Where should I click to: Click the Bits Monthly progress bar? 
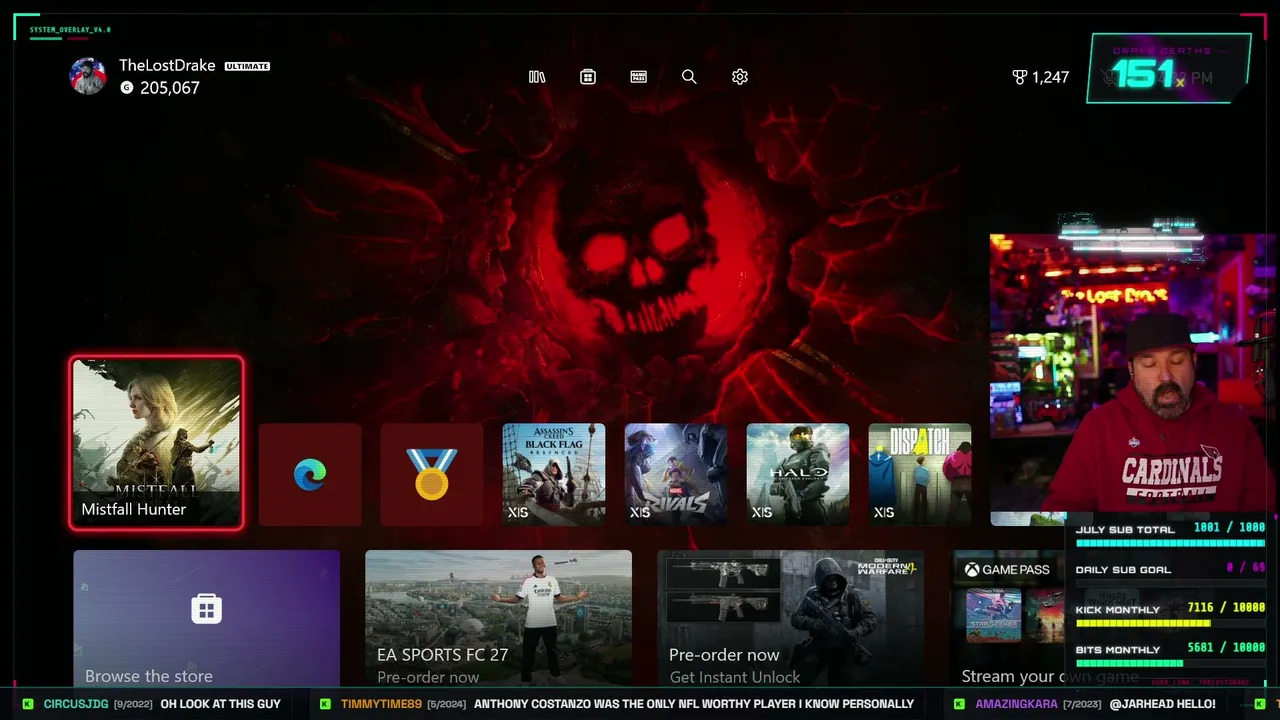click(x=1169, y=663)
